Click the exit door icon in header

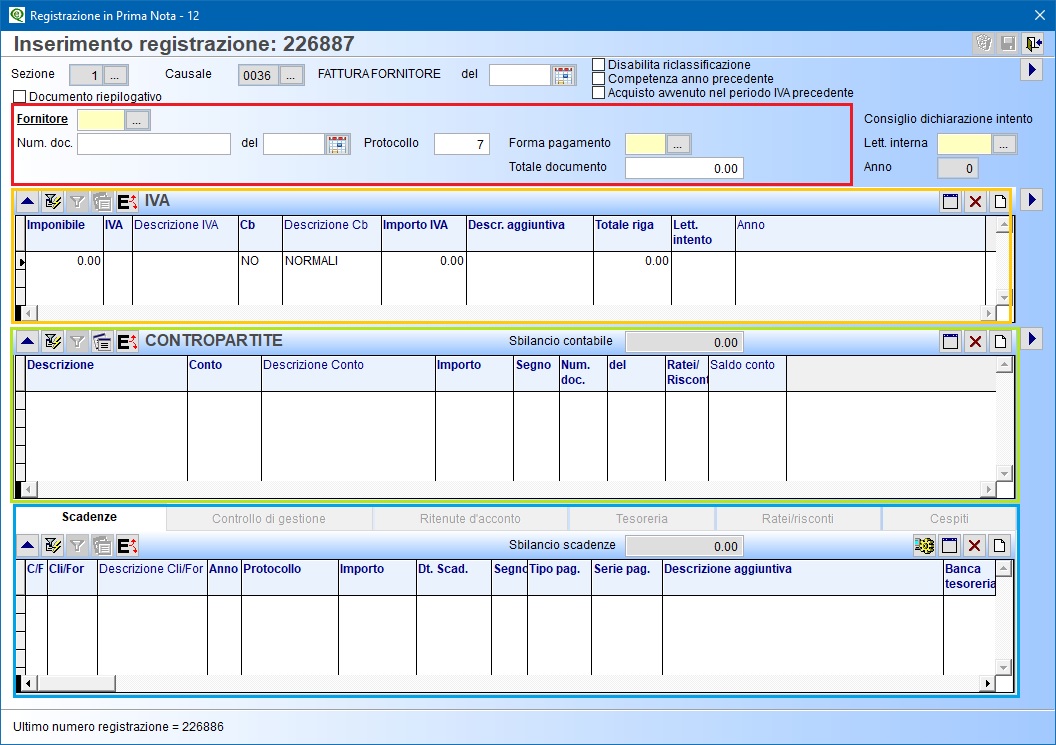pyautogui.click(x=1032, y=43)
